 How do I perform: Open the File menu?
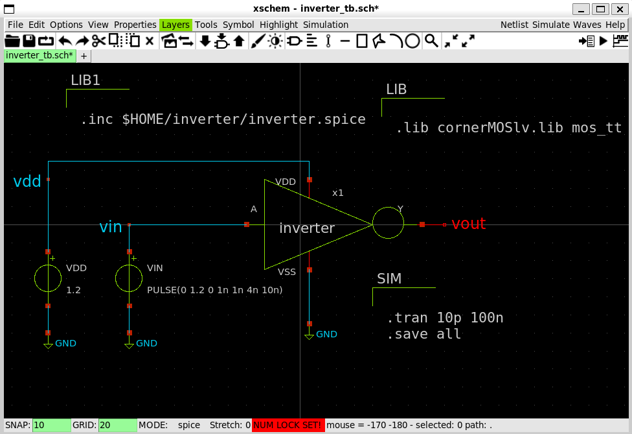pos(15,25)
